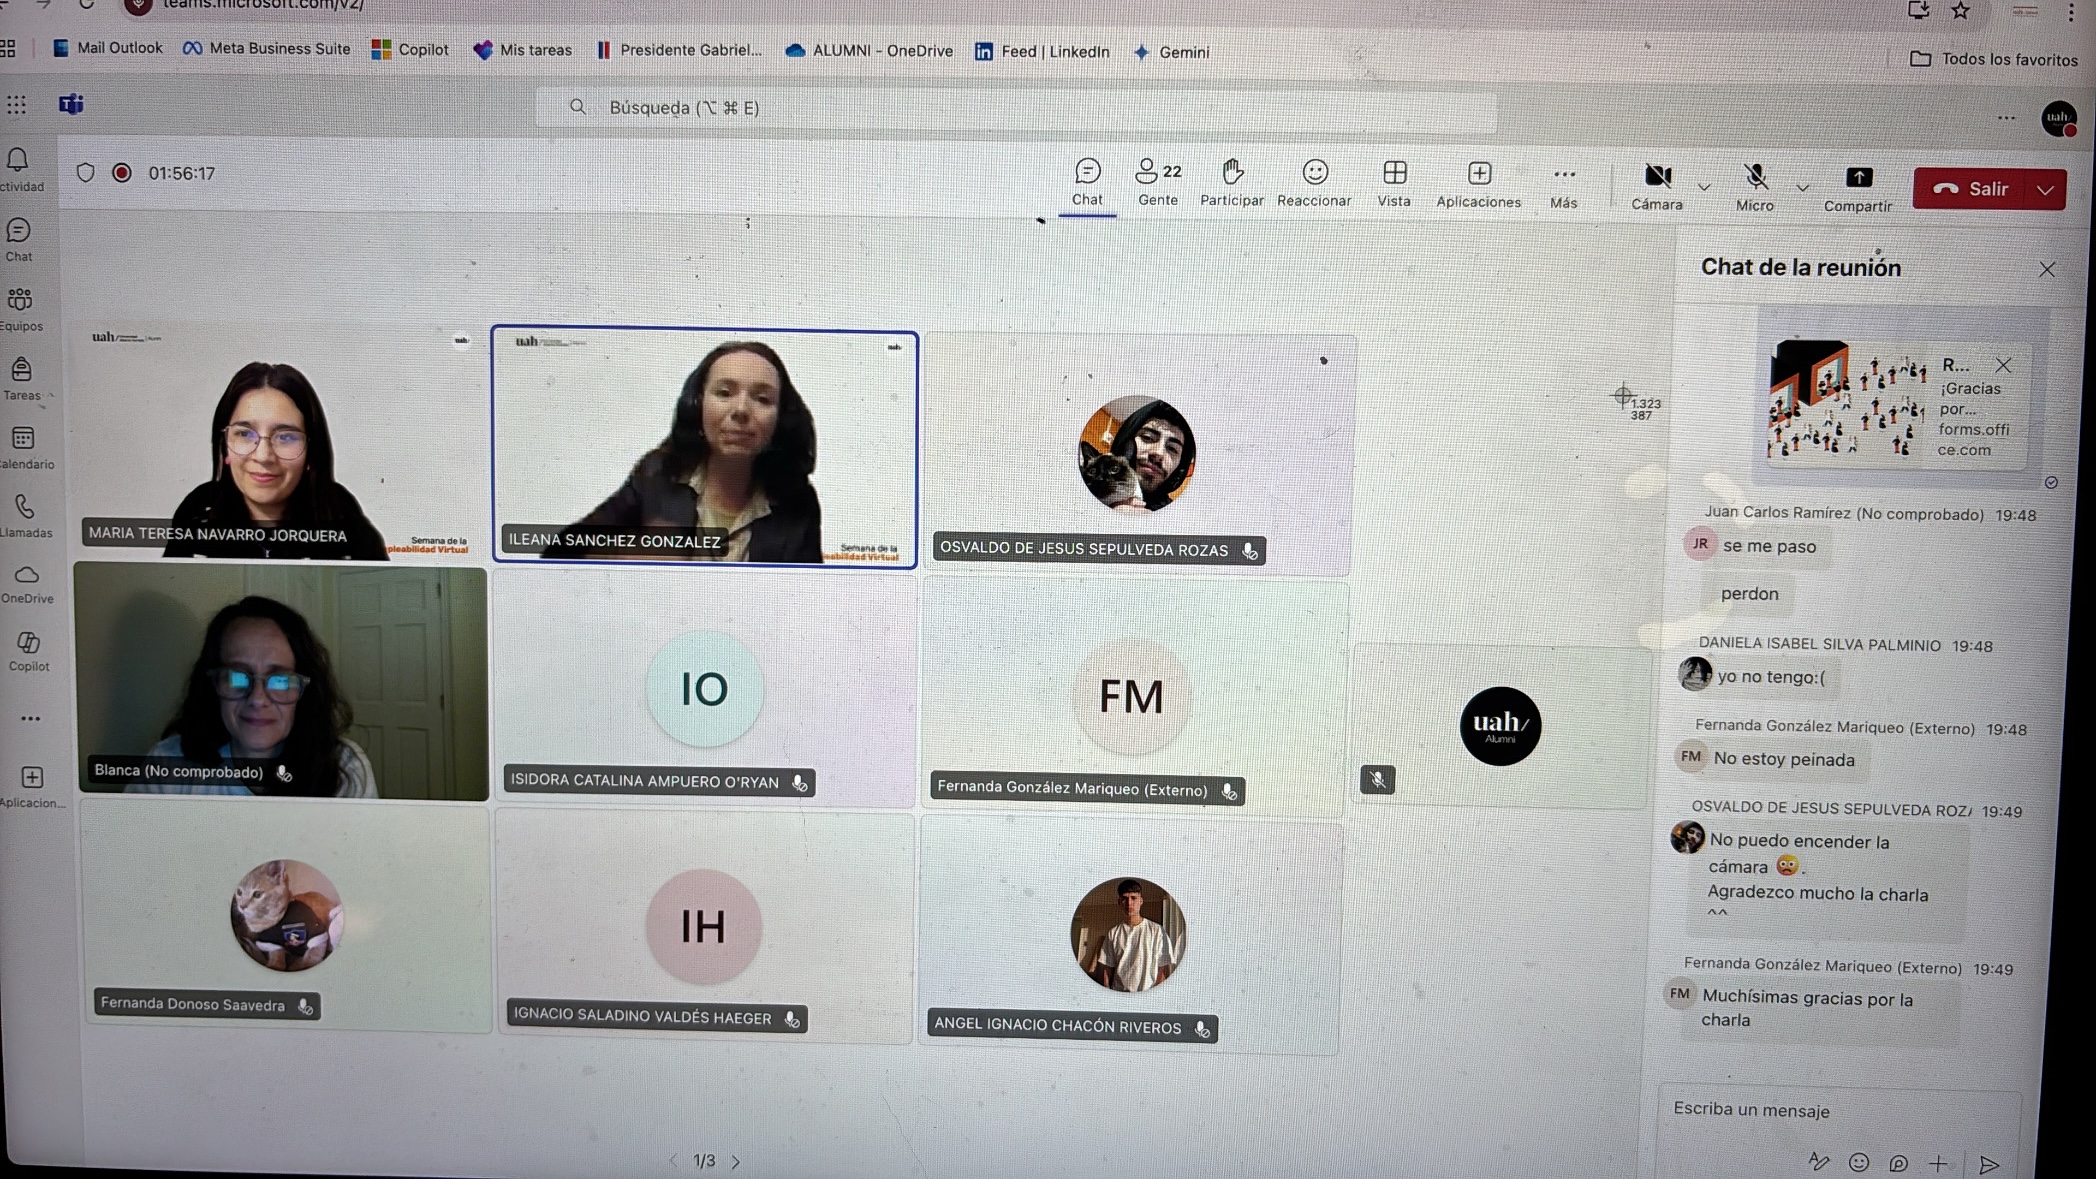2096x1179 pixels.
Task: Select the Blanca (No comprobado) video tile
Action: click(281, 683)
